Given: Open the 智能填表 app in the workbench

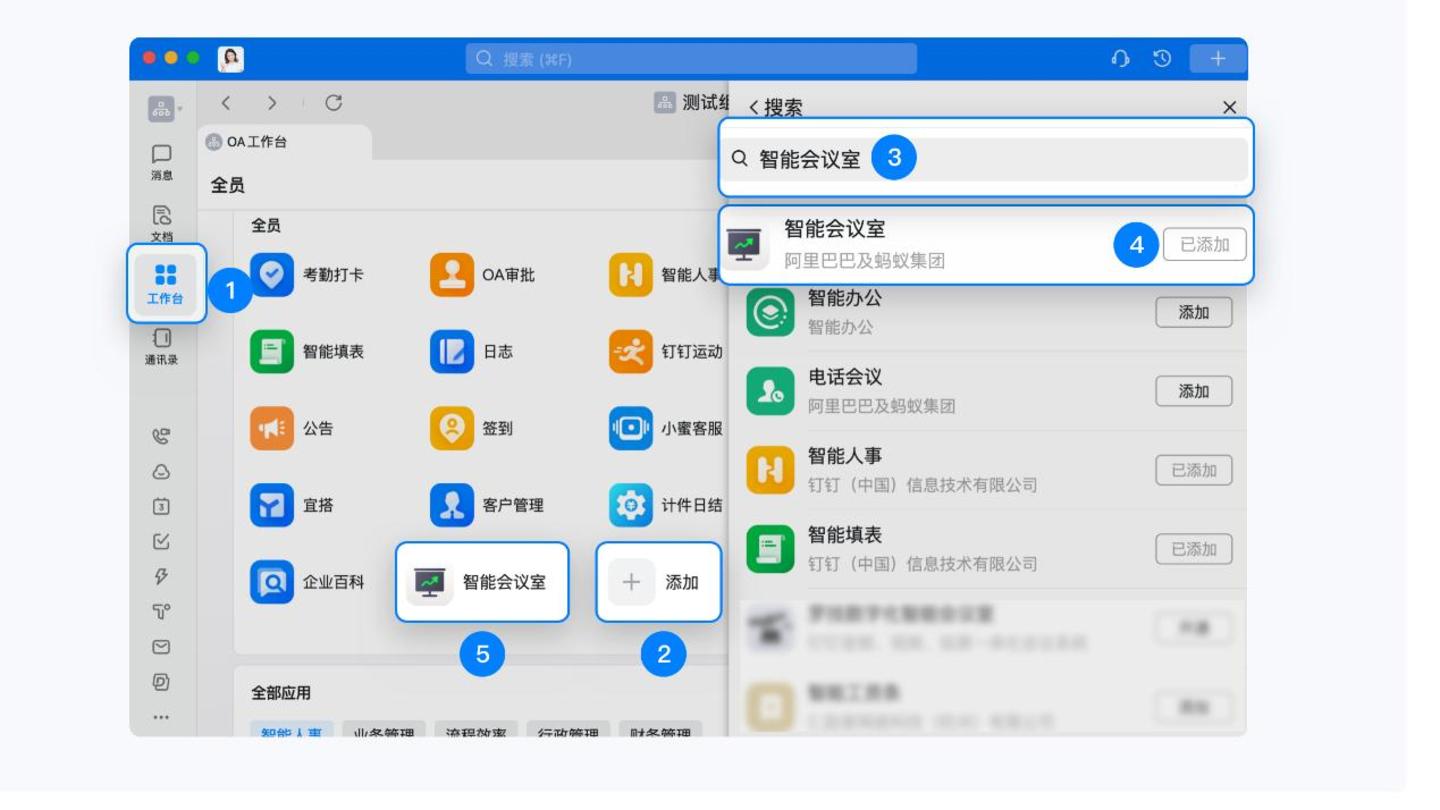Looking at the screenshot, I should (307, 352).
